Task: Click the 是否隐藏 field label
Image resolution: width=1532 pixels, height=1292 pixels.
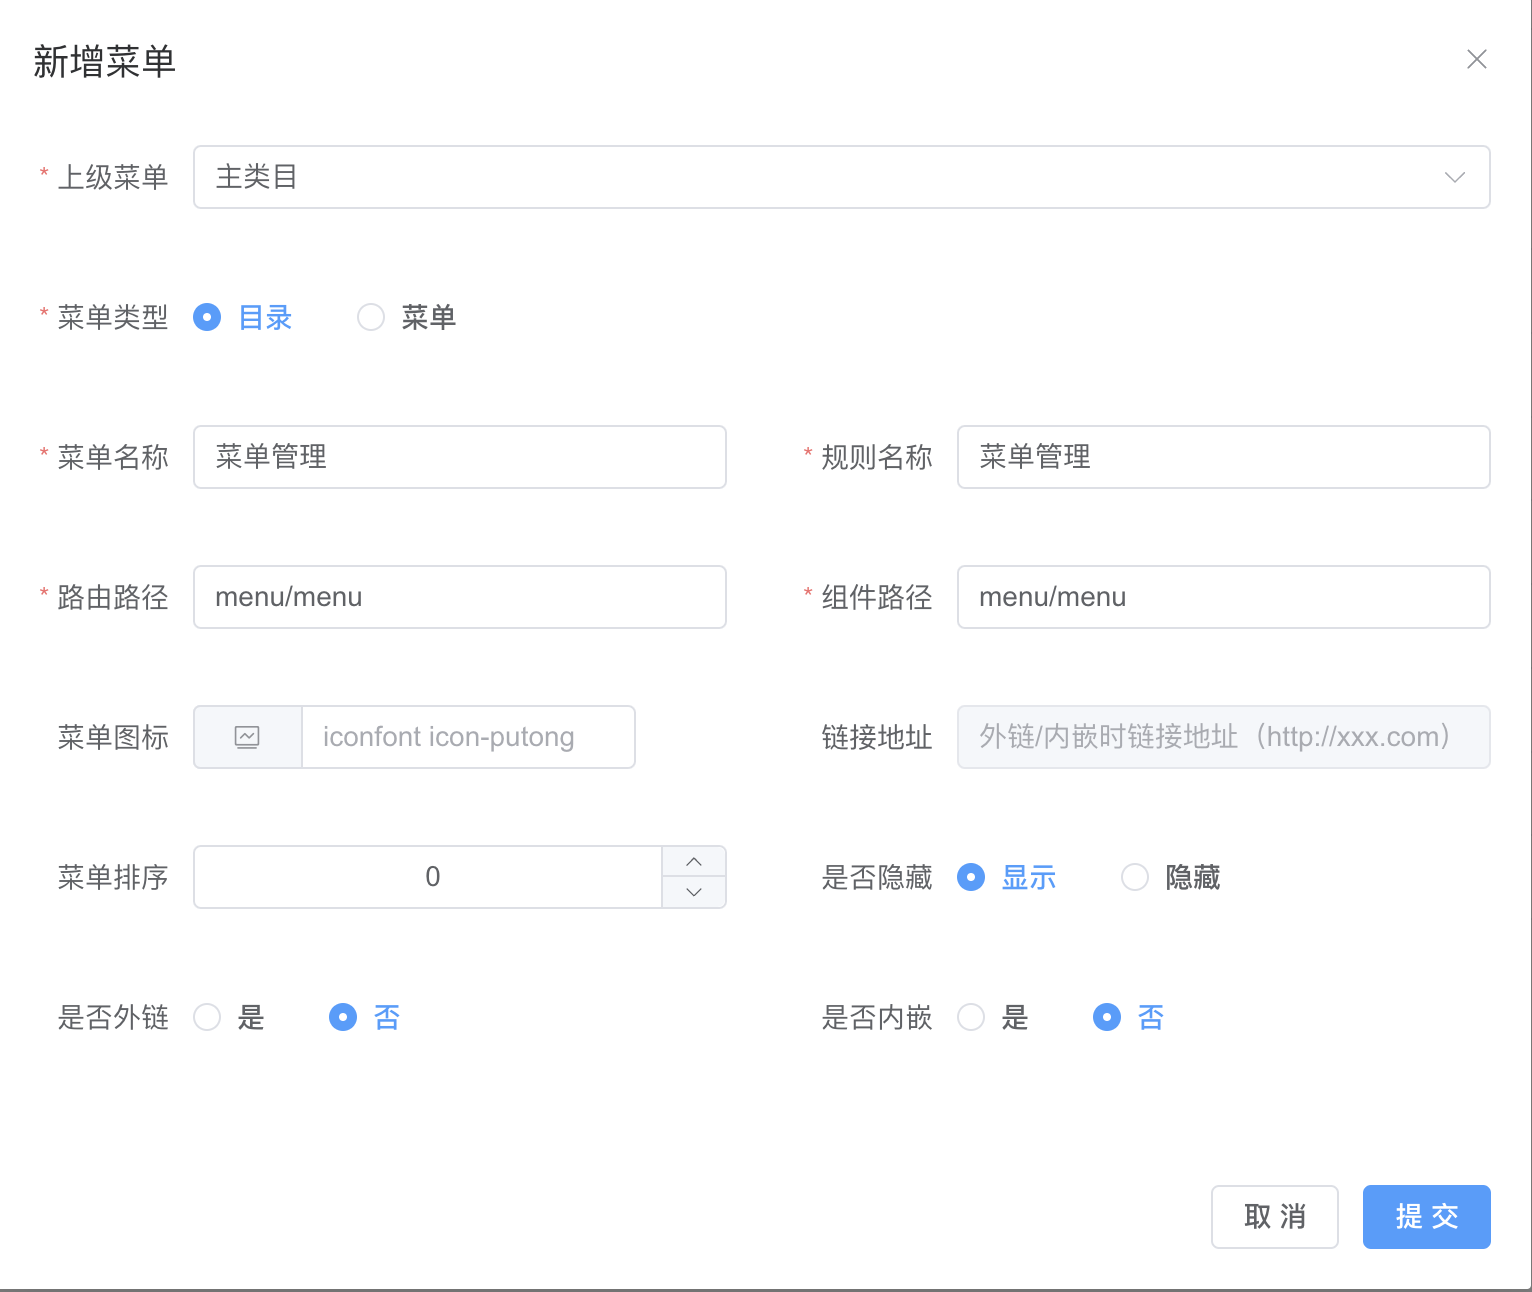Action: tap(877, 877)
